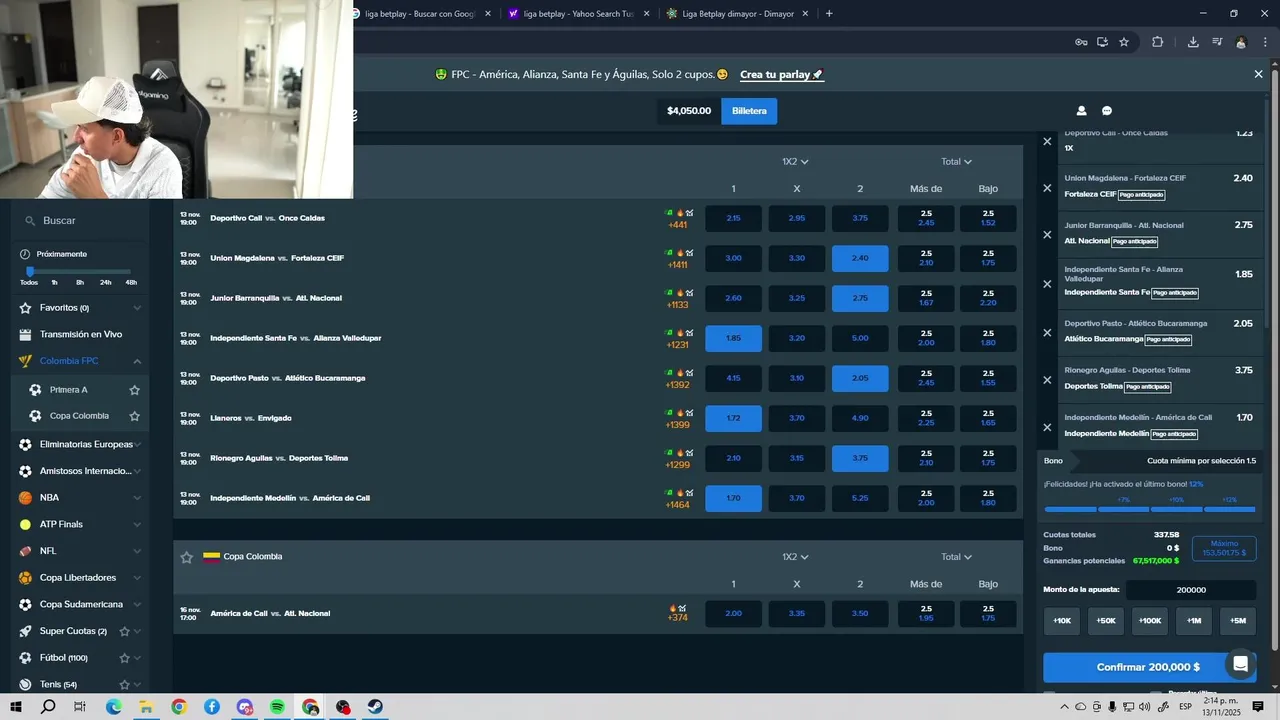Open Windows taskbar search
Screen dimensions: 1280x720
coord(48,707)
